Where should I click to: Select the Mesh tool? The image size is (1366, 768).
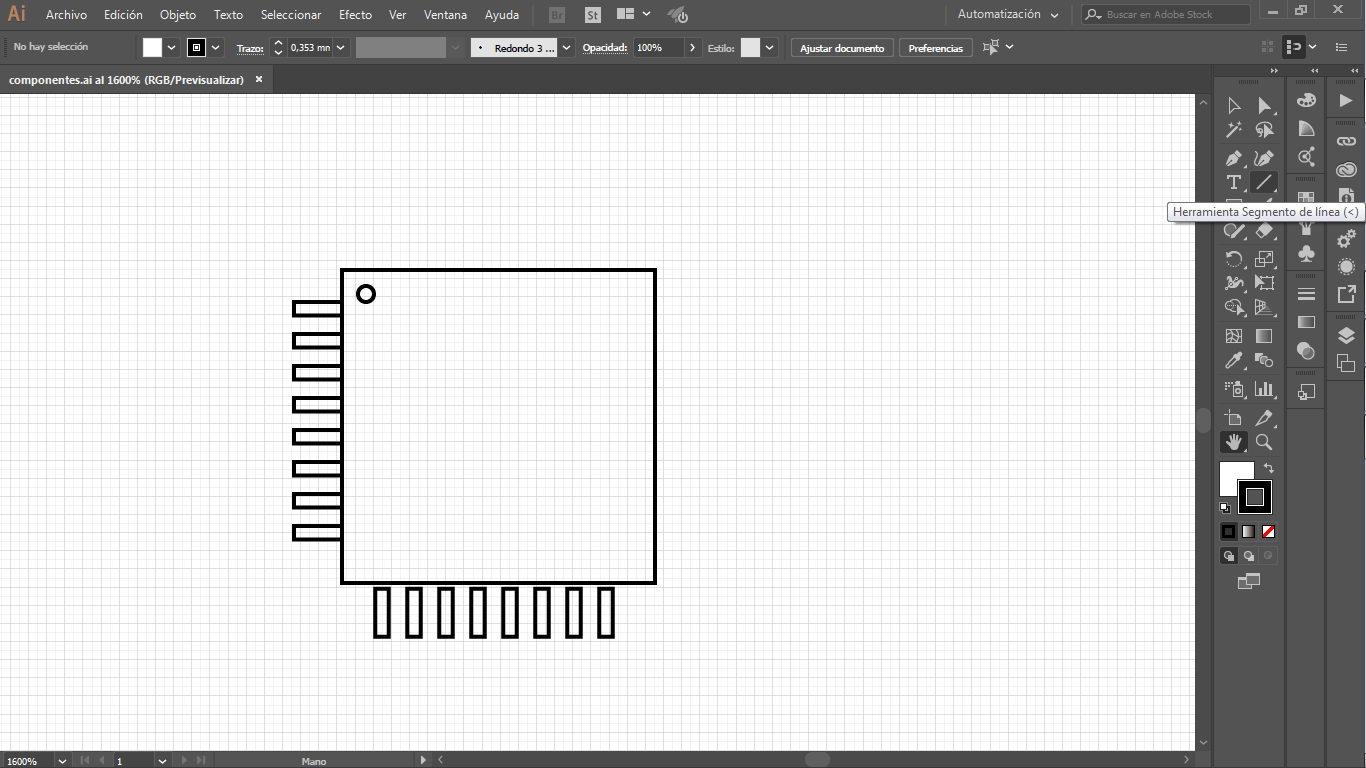coord(1234,336)
